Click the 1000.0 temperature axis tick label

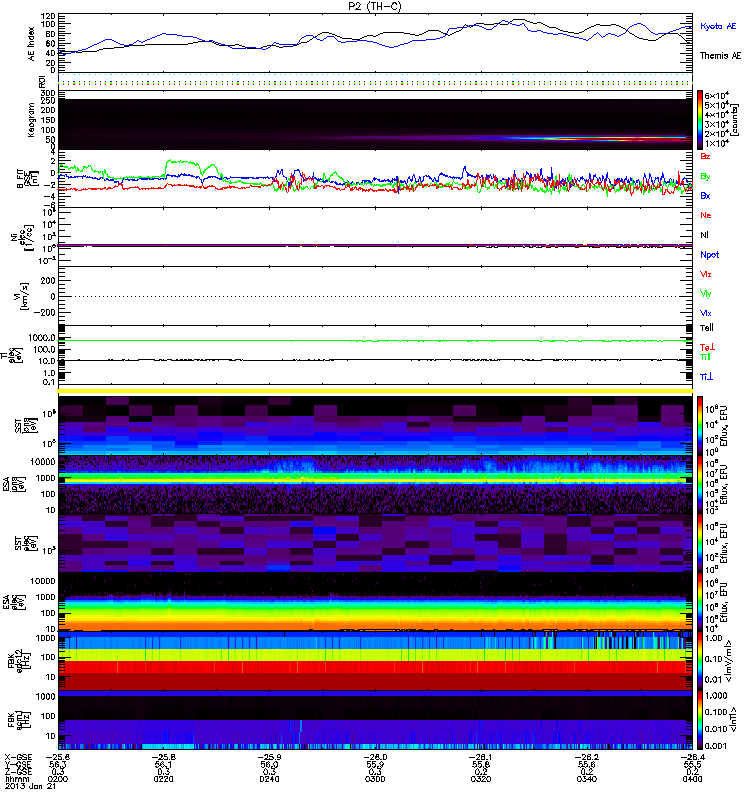(x=42, y=338)
